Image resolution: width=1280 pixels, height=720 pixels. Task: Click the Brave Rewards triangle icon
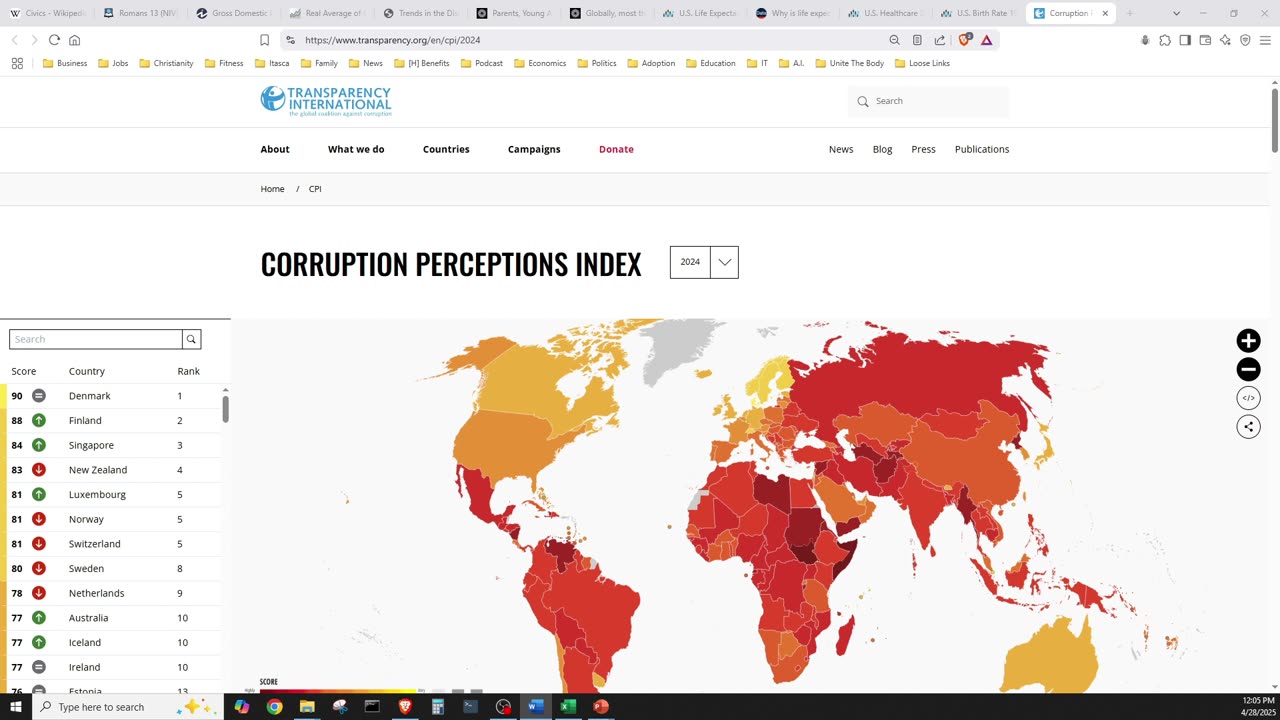click(986, 40)
